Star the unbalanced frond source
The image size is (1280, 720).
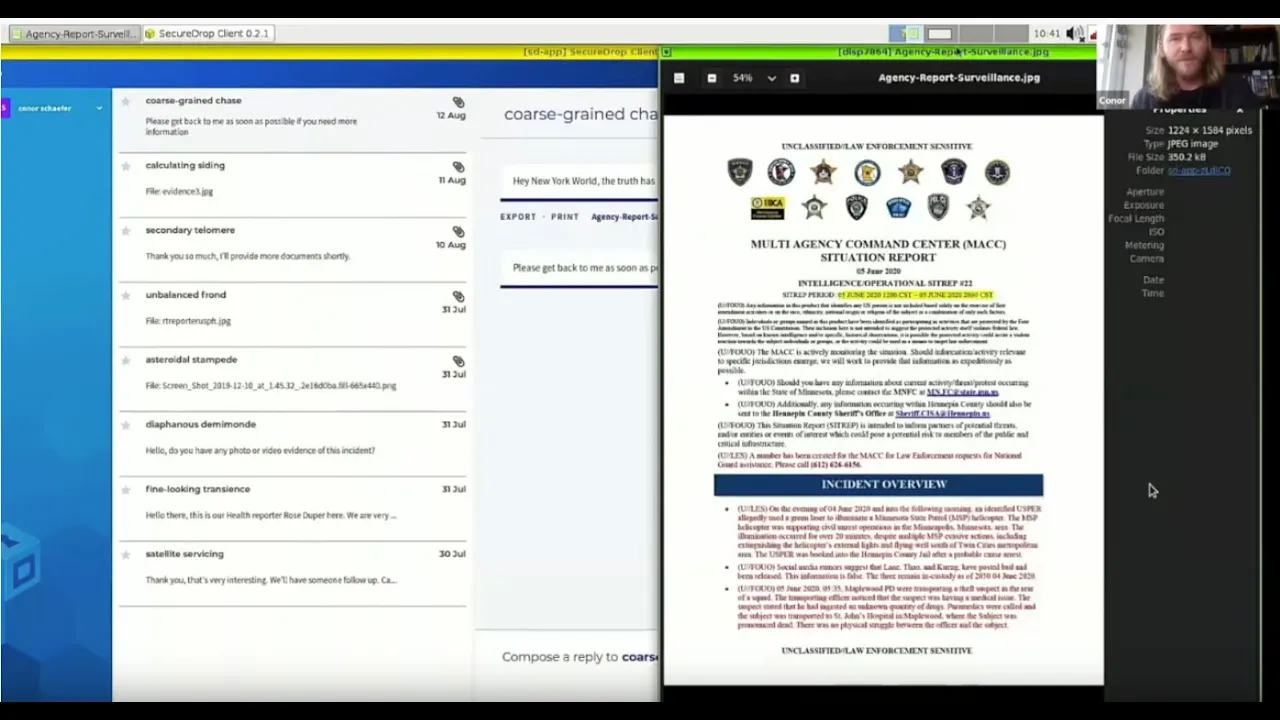[126, 296]
